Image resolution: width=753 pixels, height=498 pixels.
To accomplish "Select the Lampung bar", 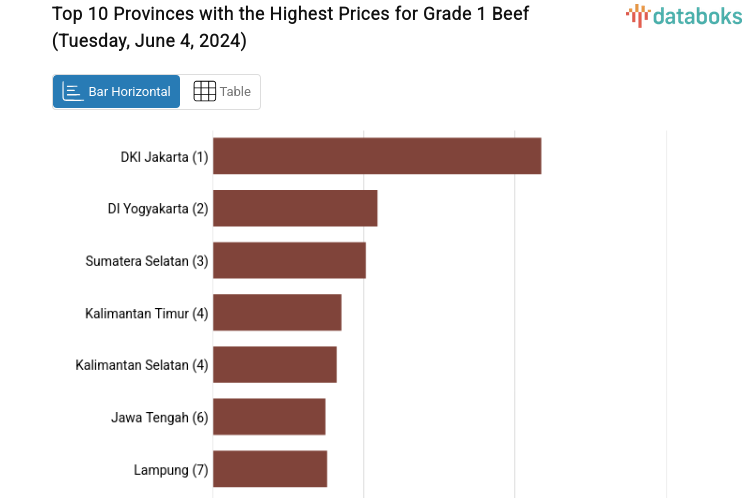I will point(270,468).
